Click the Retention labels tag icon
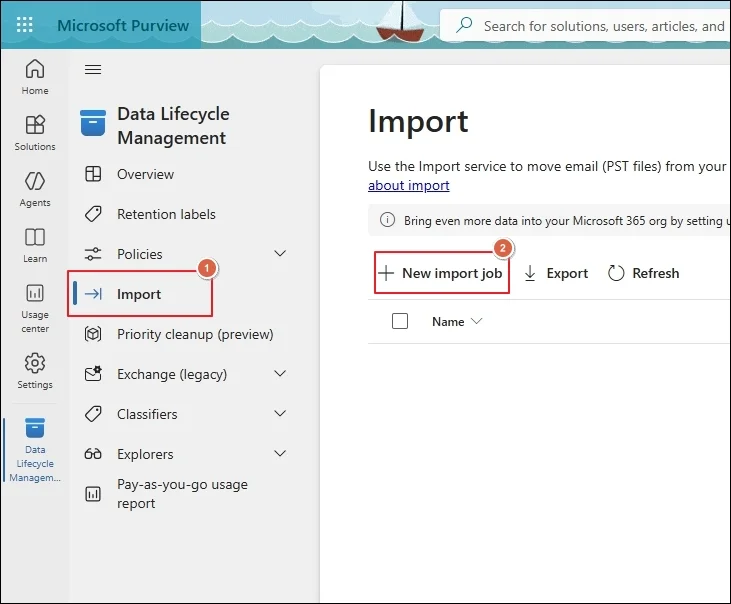Screen dimensions: 731x604 click(x=93, y=214)
